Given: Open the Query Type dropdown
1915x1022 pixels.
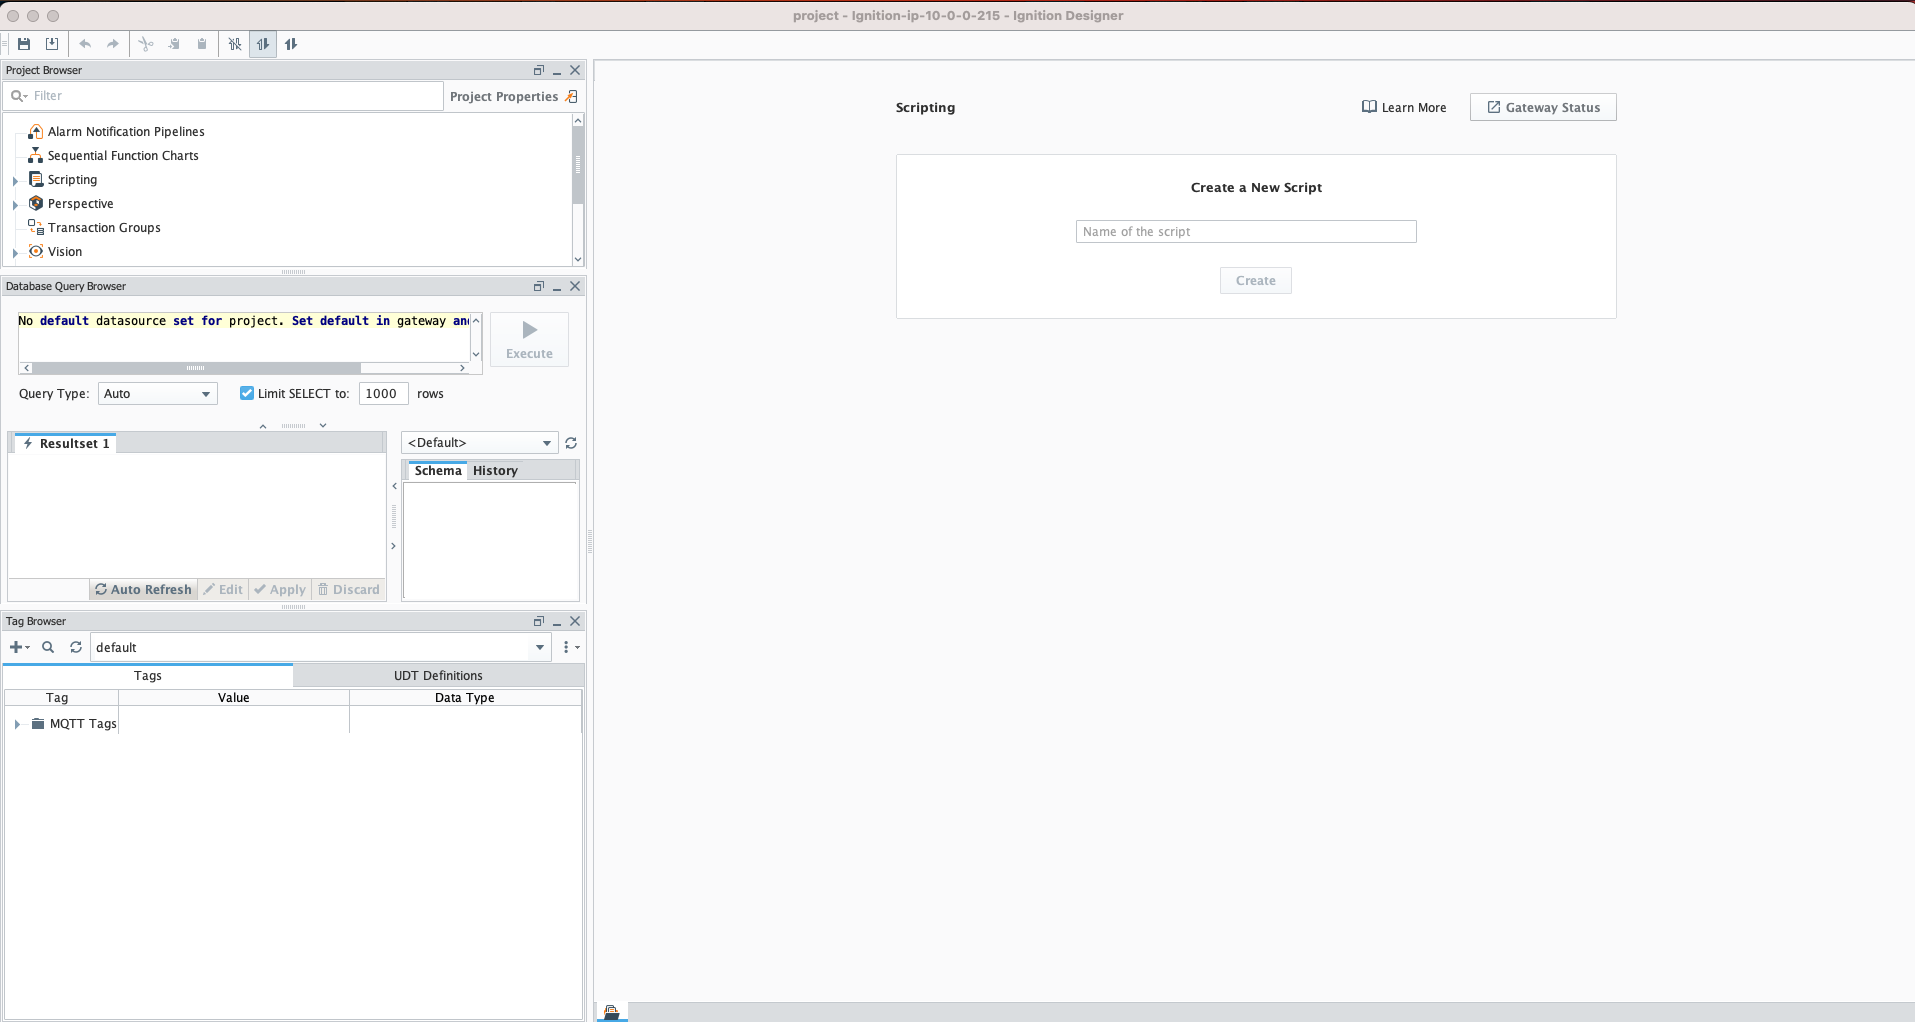Looking at the screenshot, I should 158,393.
